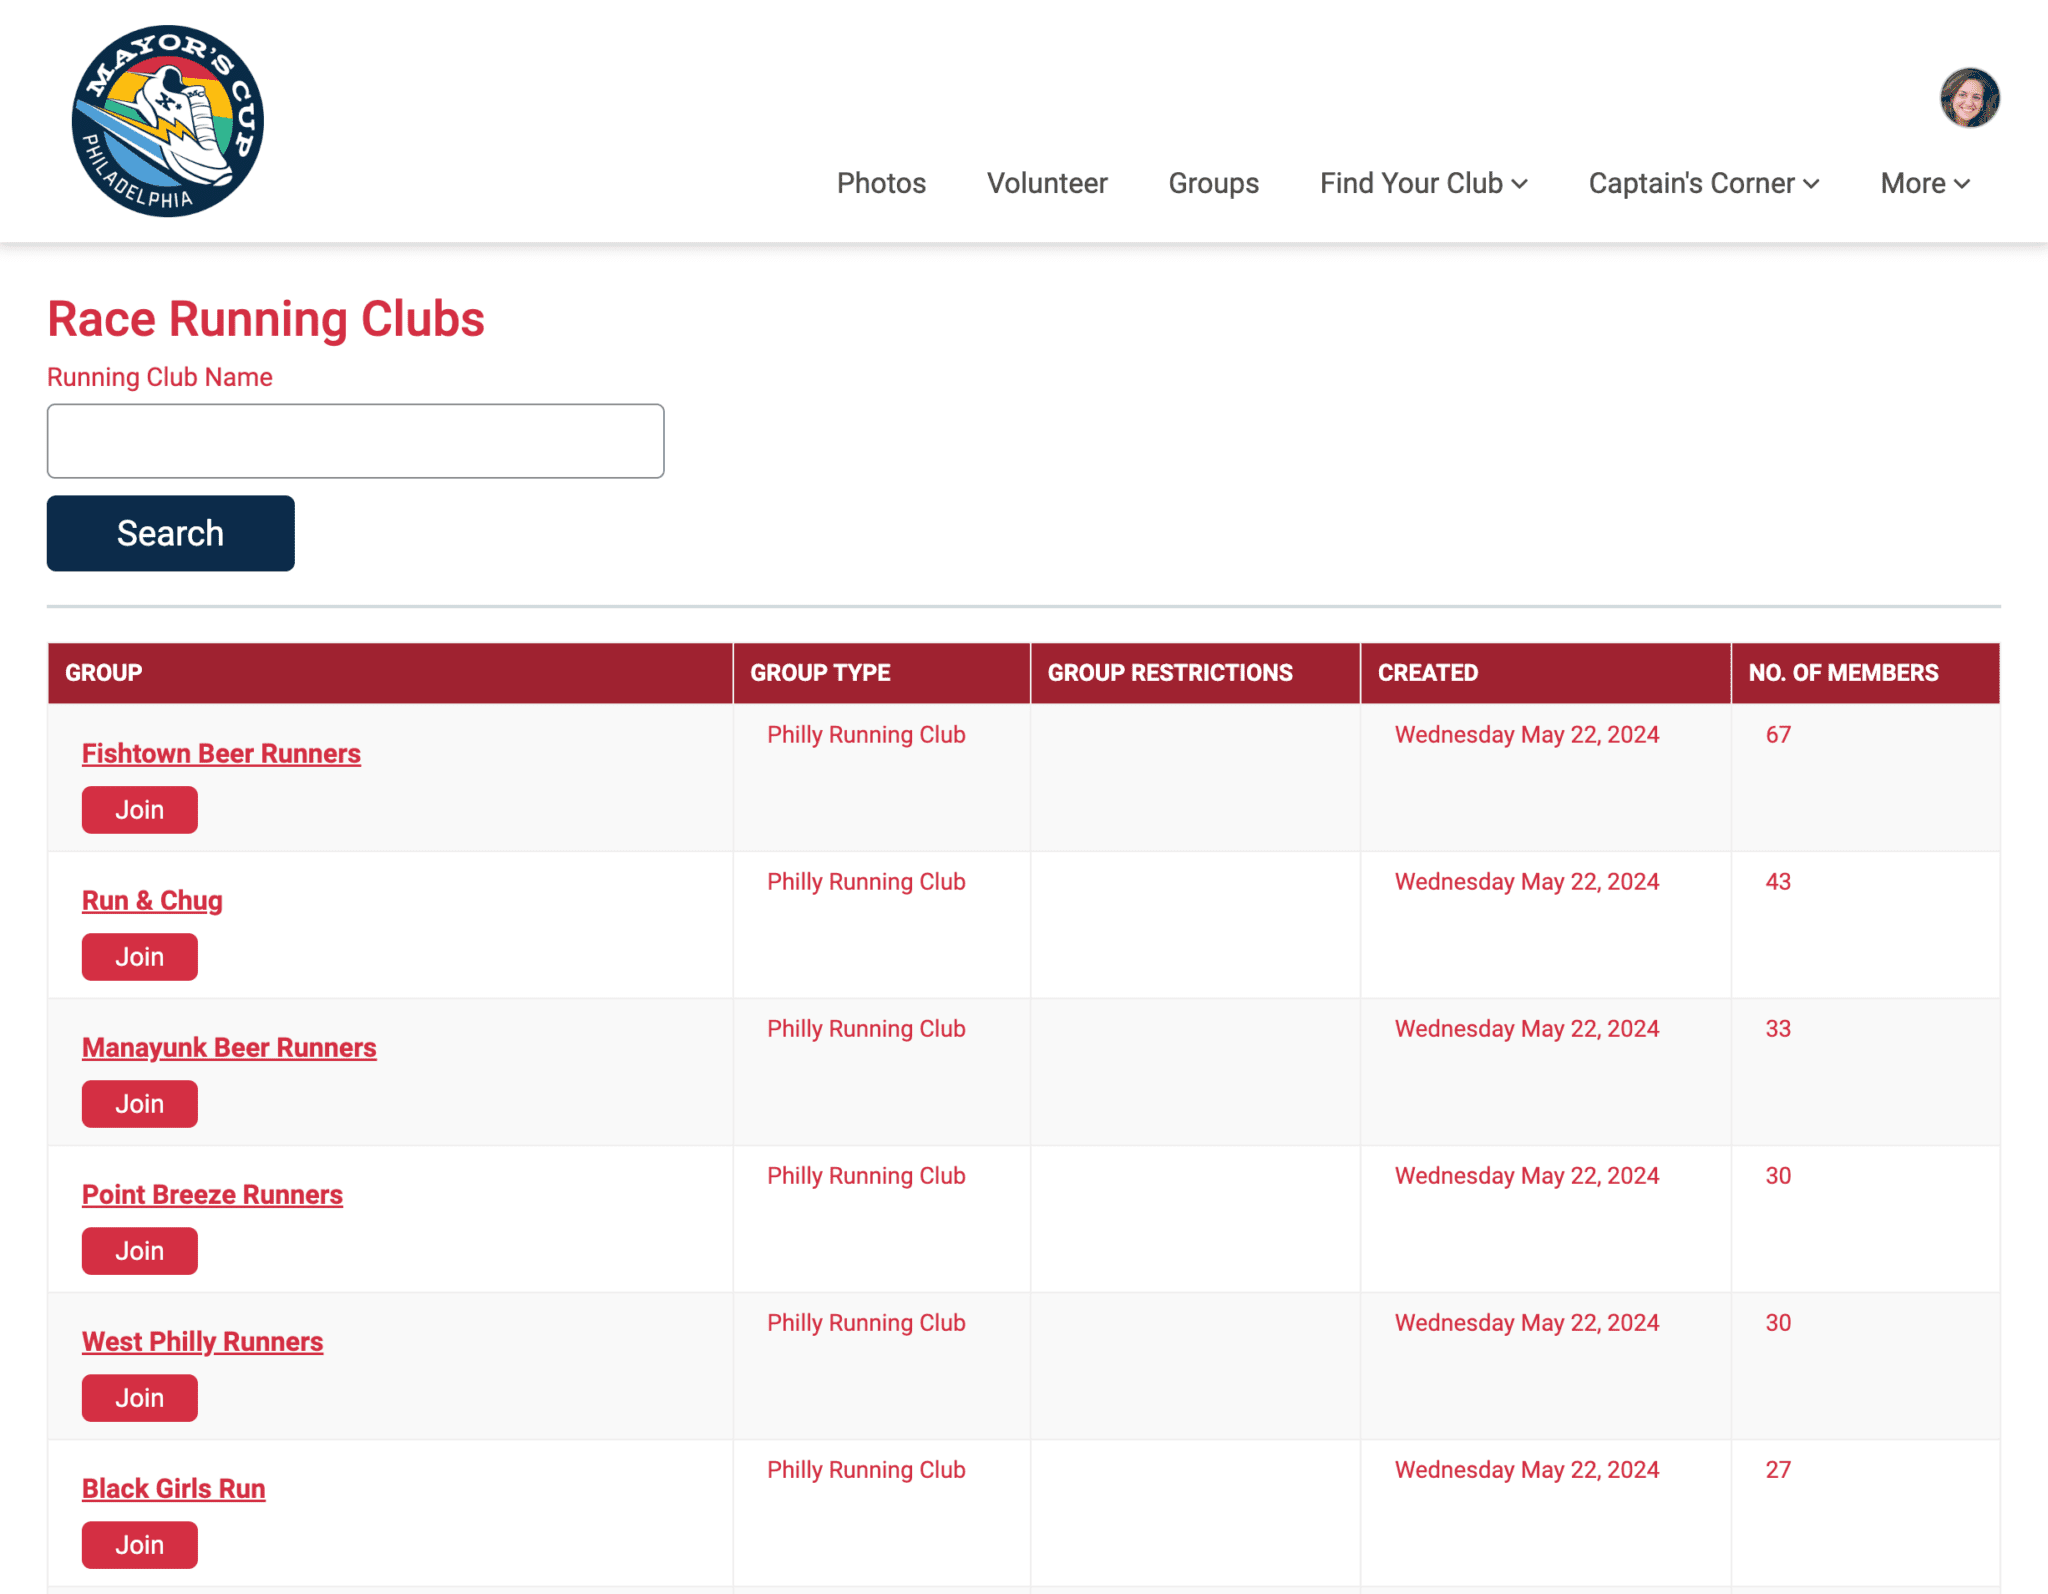Viewport: 2048px width, 1594px height.
Task: Open the Black Girls Run link
Action: tap(173, 1488)
